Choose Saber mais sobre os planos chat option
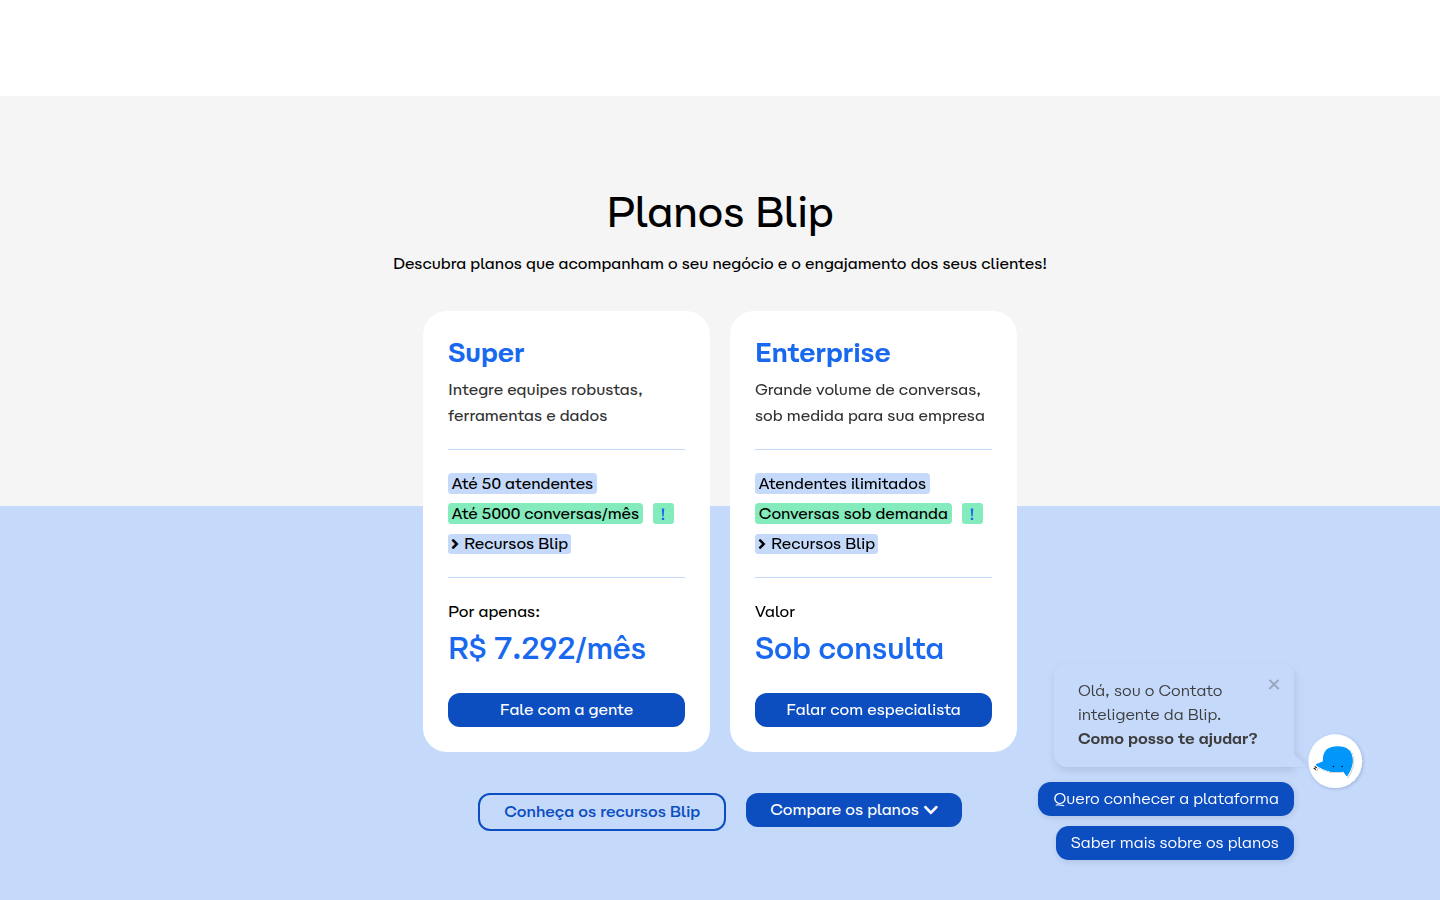The height and width of the screenshot is (900, 1440). [x=1175, y=843]
